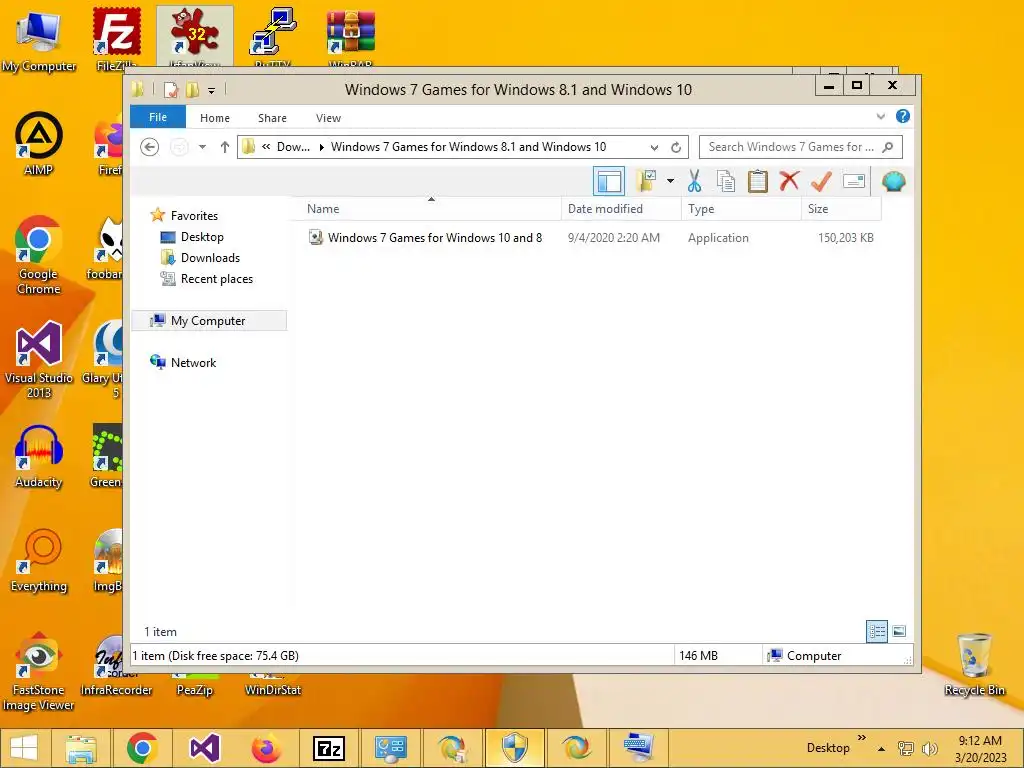Go back with the Back arrow
The height and width of the screenshot is (768, 1024).
[x=150, y=147]
